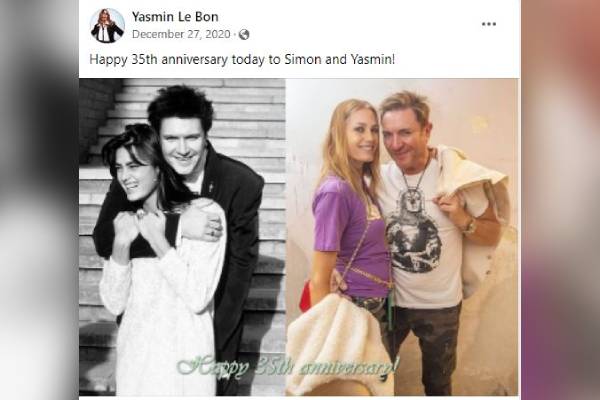This screenshot has width=600, height=400.
Task: Visit the Yasmin Le Bon profile name link
Action: coord(175,16)
